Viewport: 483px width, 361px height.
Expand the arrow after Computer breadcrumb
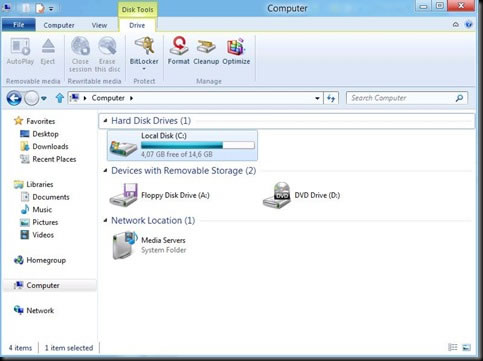click(131, 98)
